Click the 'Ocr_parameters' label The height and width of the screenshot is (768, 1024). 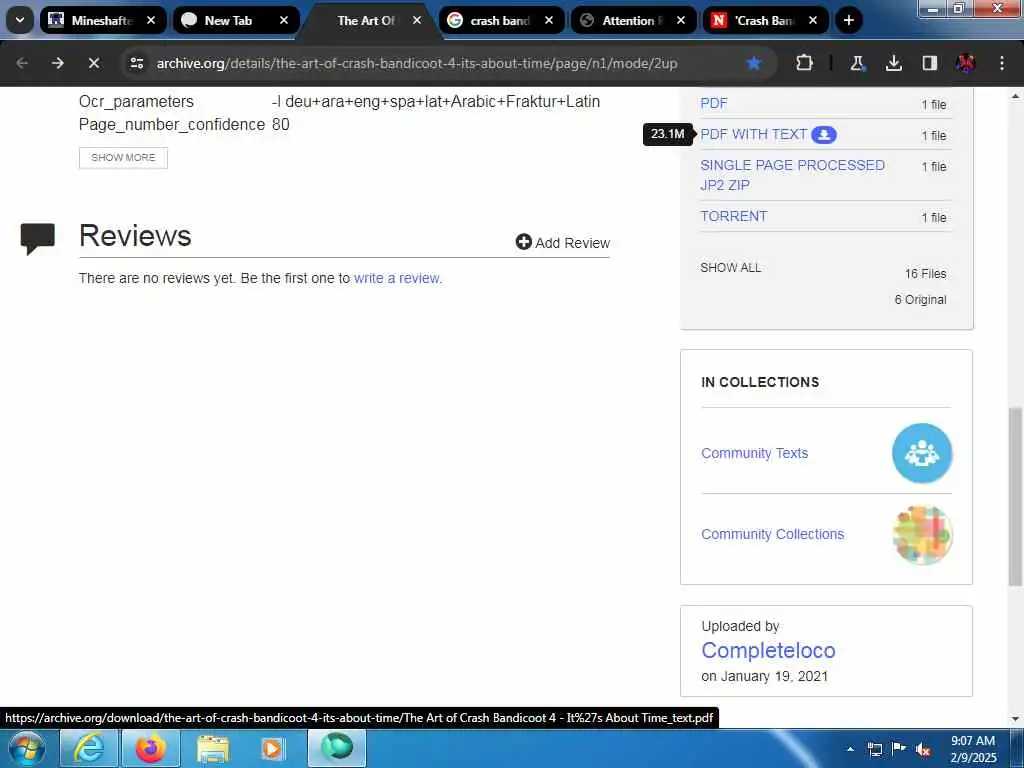tap(136, 102)
